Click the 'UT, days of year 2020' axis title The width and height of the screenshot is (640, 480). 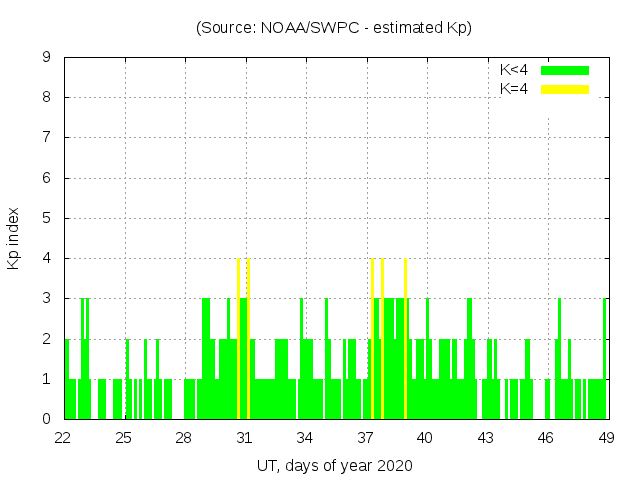333,465
